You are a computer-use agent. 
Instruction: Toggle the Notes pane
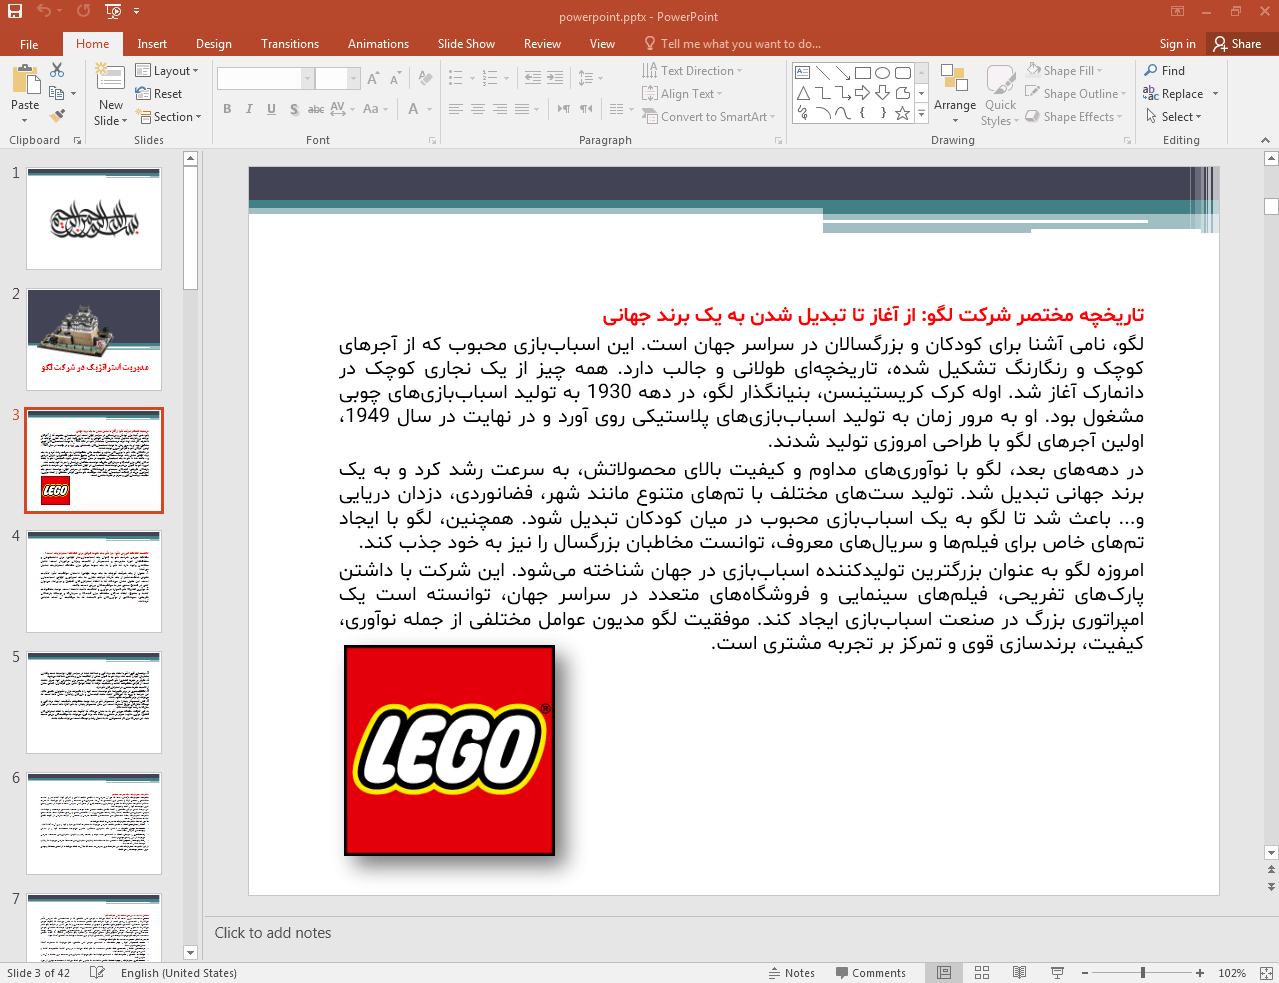[x=791, y=973]
